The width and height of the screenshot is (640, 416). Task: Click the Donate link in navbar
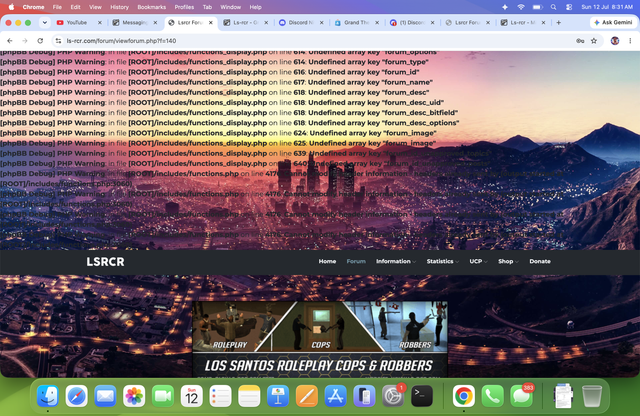(540, 261)
